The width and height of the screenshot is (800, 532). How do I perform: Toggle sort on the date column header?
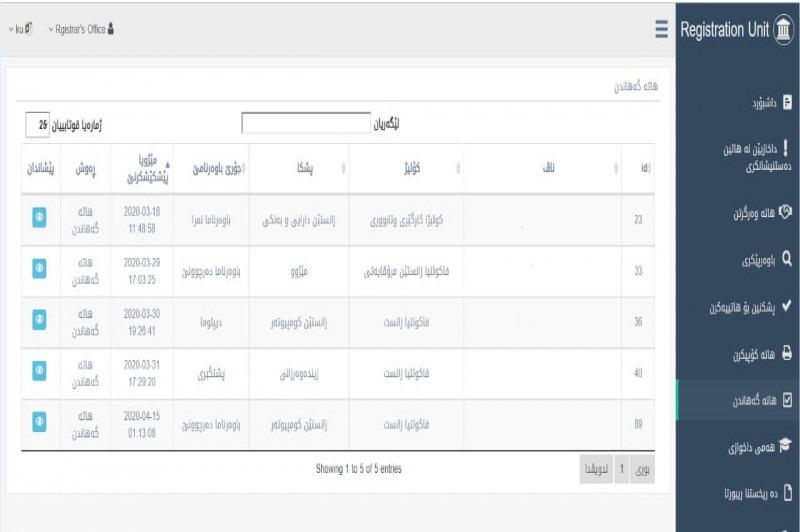(x=145, y=168)
